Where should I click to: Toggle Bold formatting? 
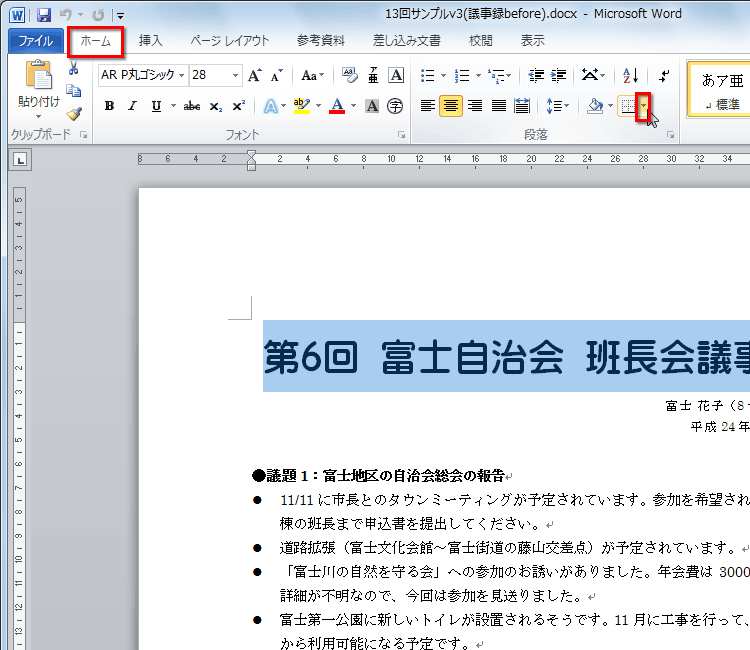tap(109, 106)
